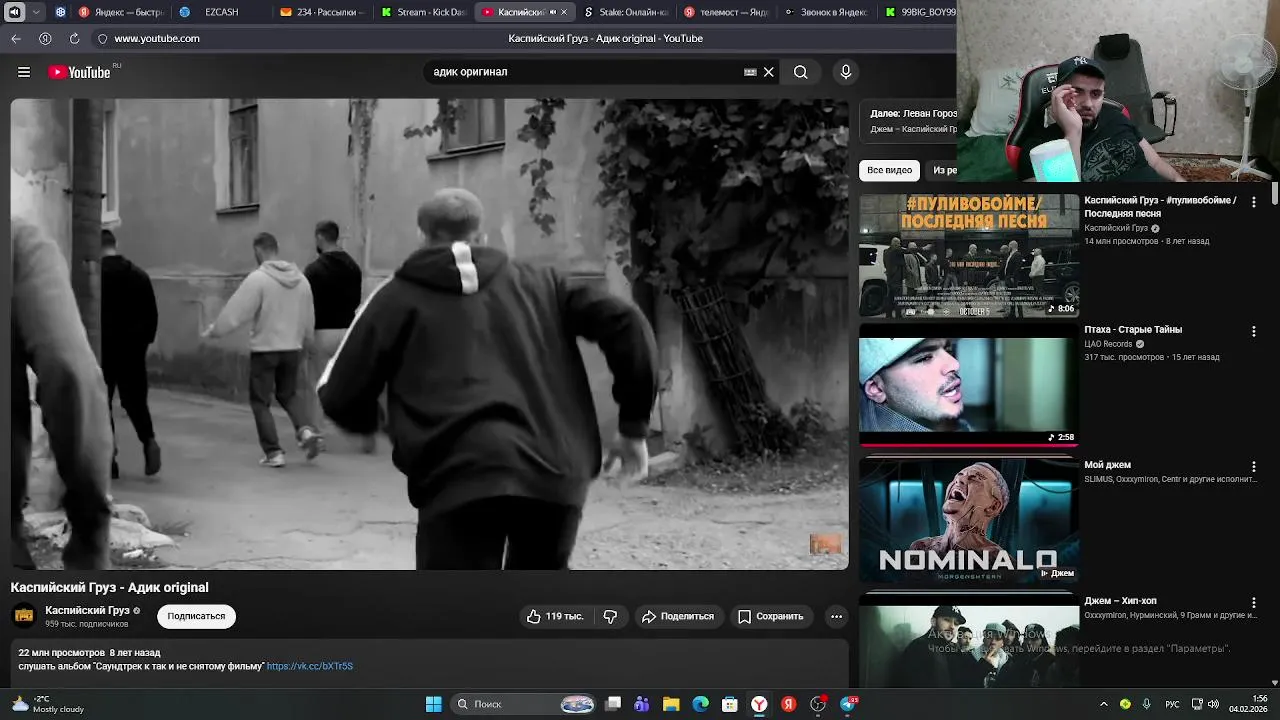
Task: Show hidden system tray icons chevron
Action: (1104, 704)
